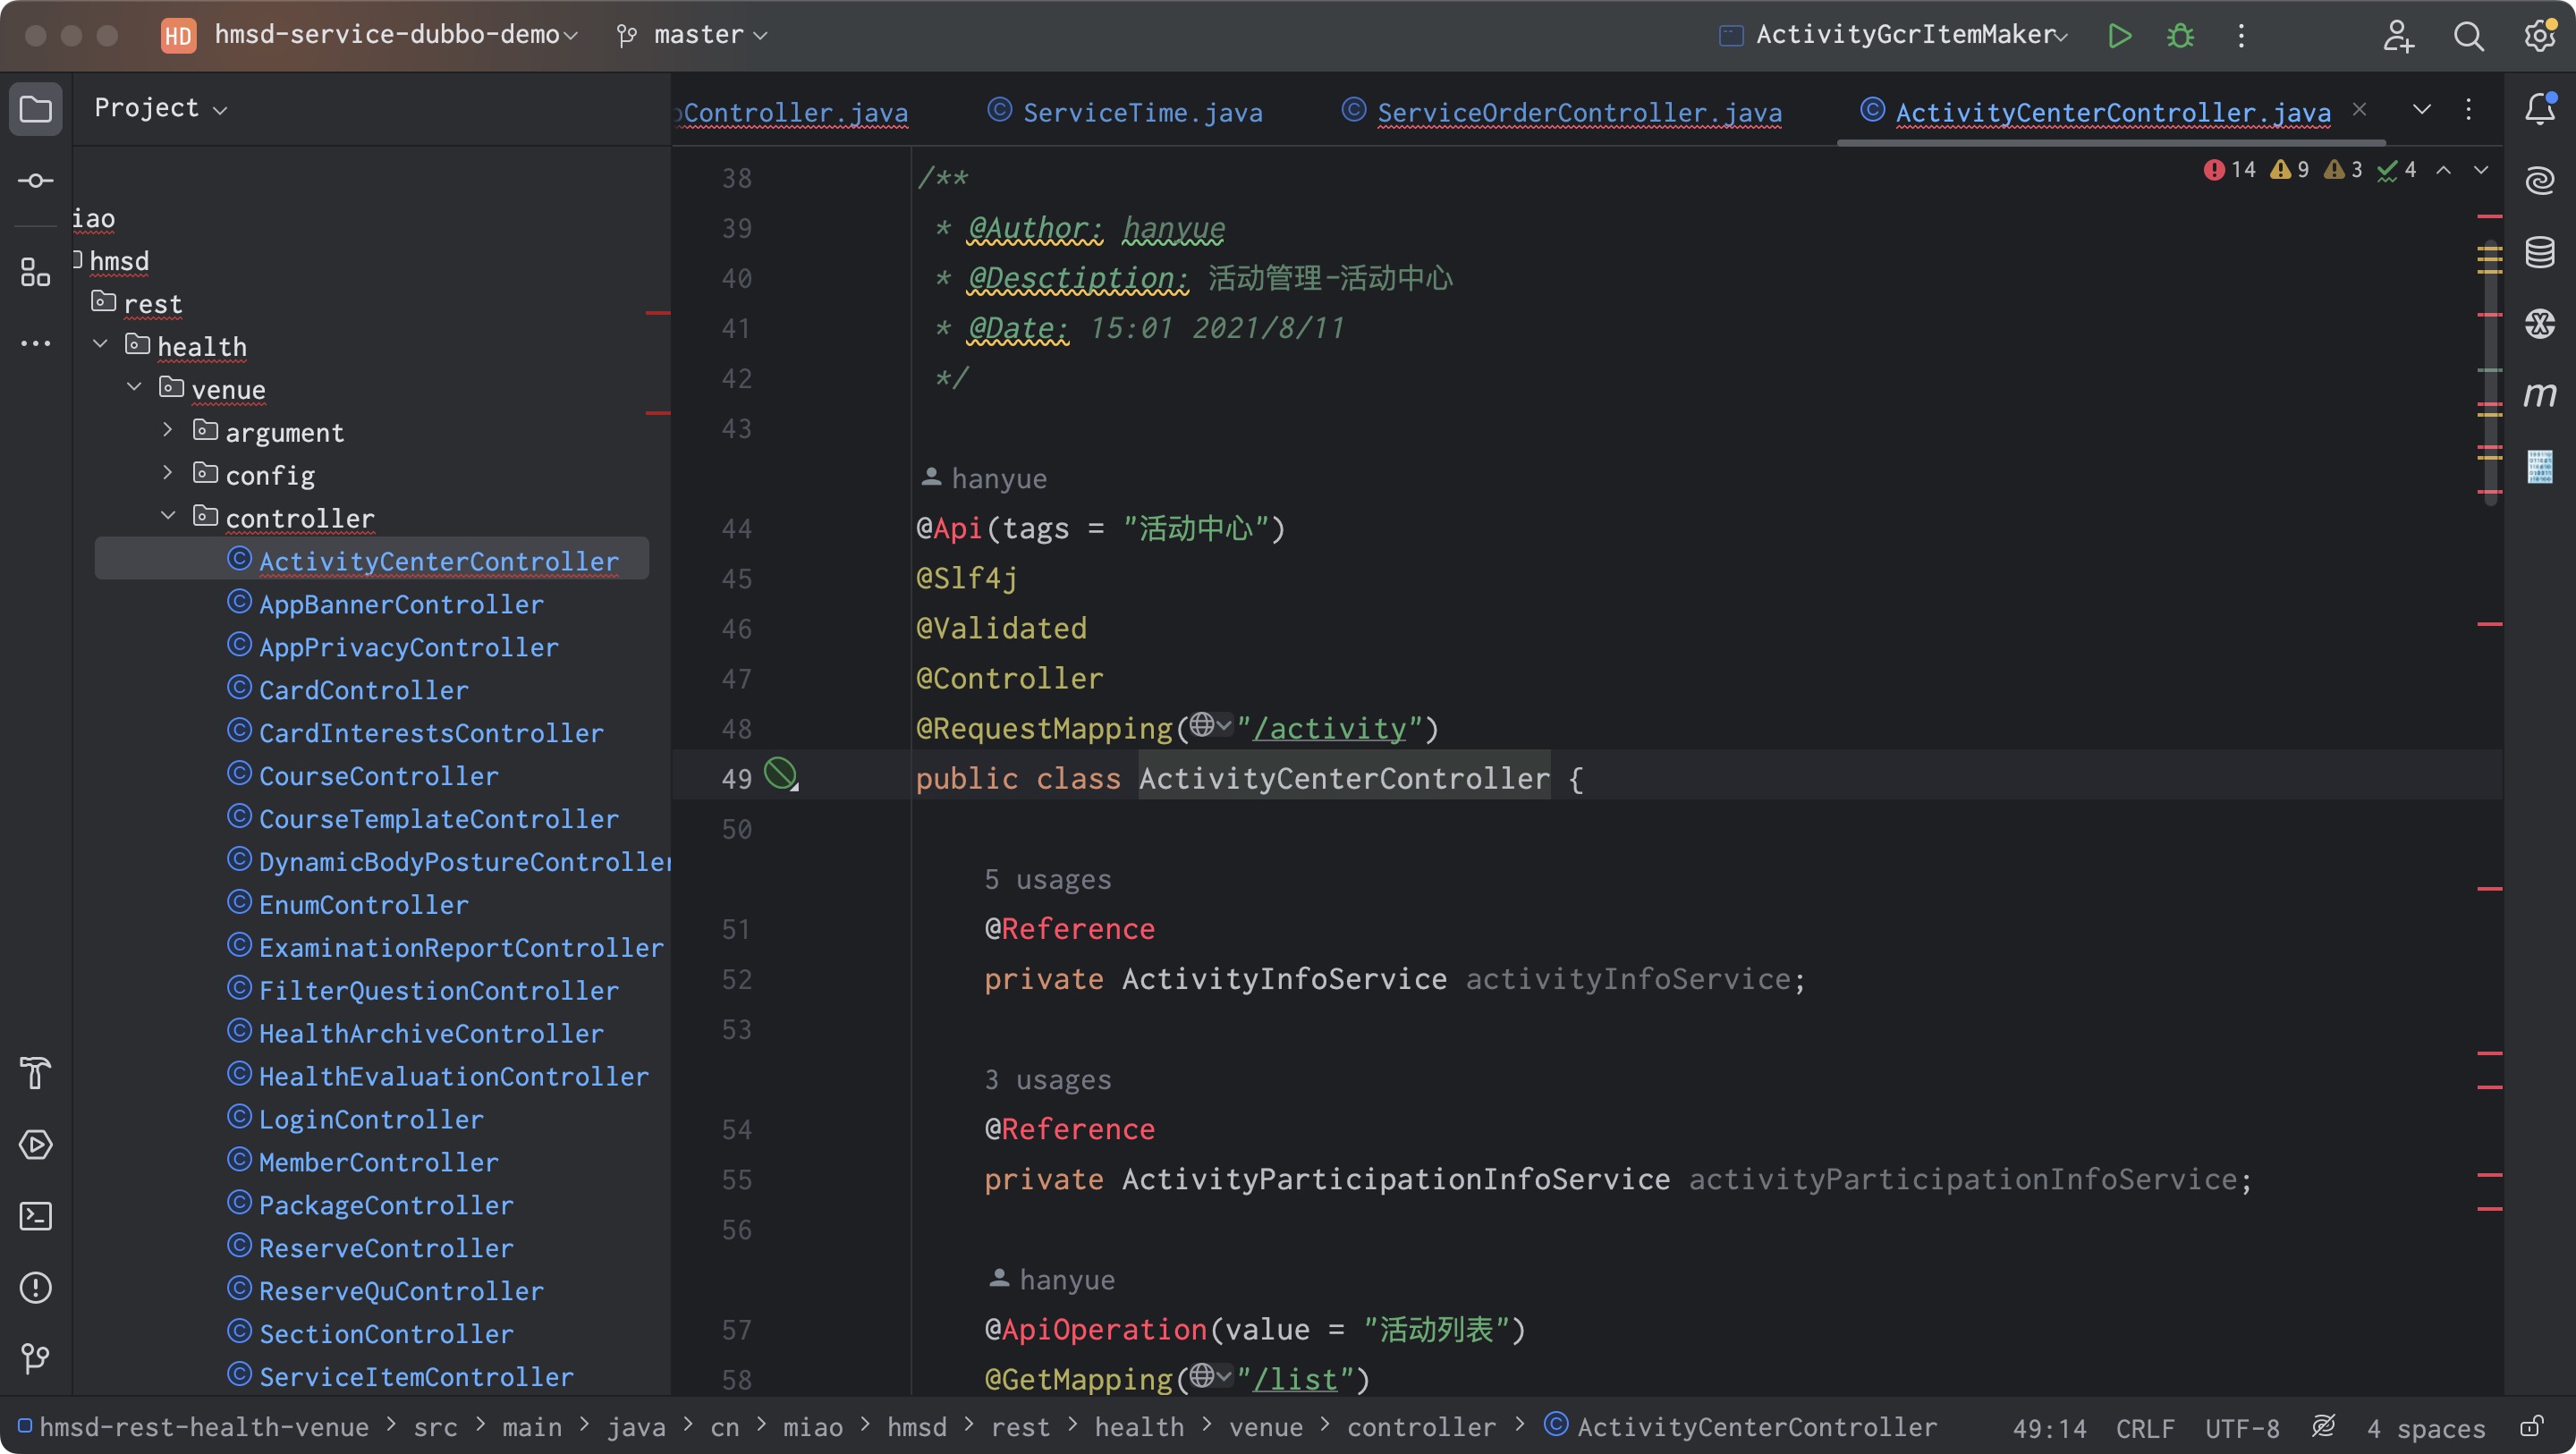Click the /list mapping URL
This screenshot has width=2576, height=1454.
(x=1295, y=1379)
